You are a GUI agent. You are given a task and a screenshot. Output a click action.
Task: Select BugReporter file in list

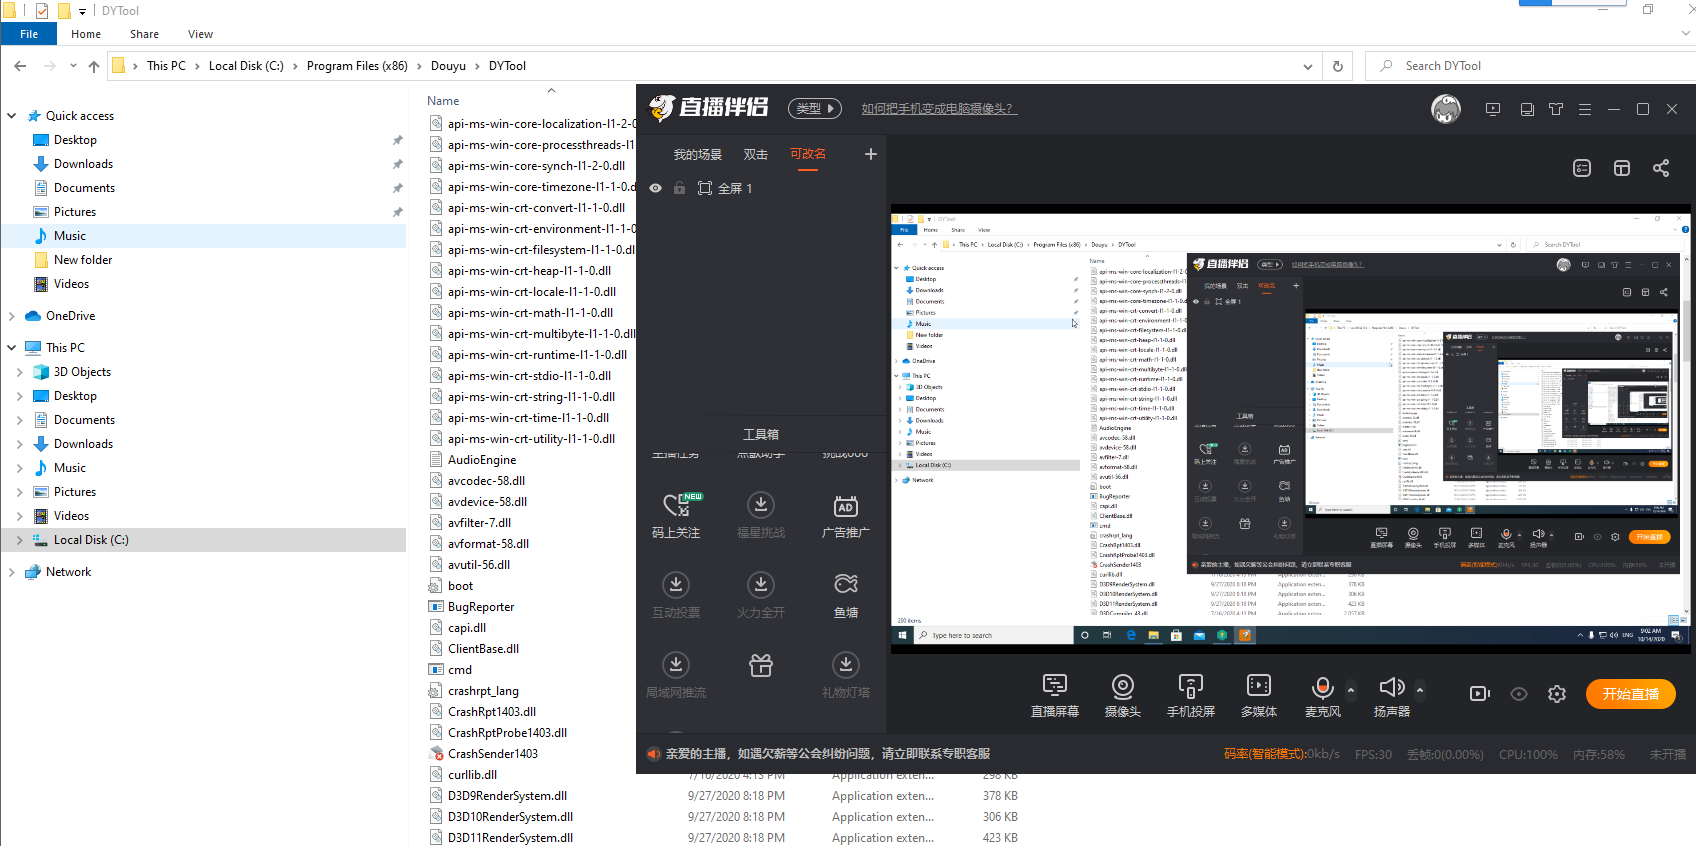[x=481, y=607]
